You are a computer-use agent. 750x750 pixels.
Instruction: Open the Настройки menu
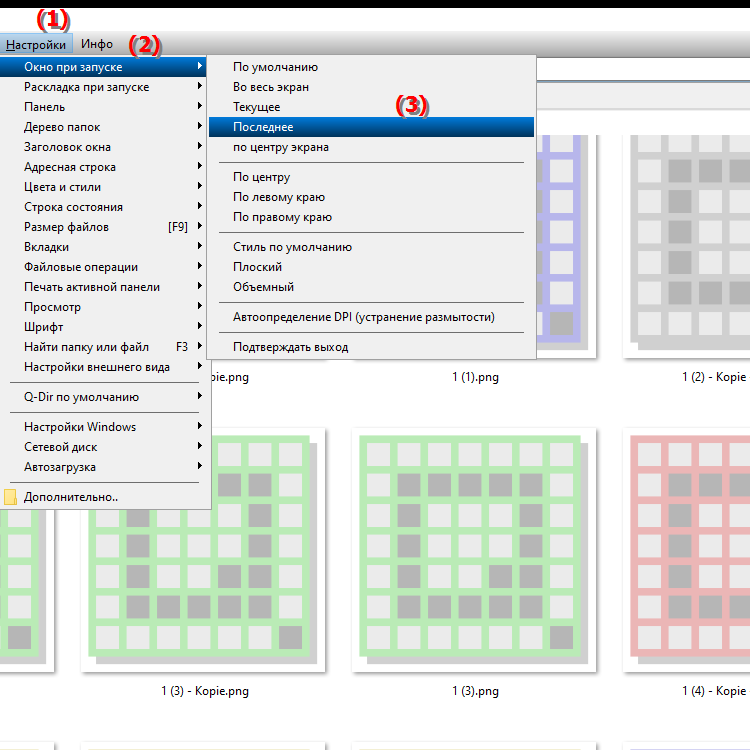click(36, 44)
